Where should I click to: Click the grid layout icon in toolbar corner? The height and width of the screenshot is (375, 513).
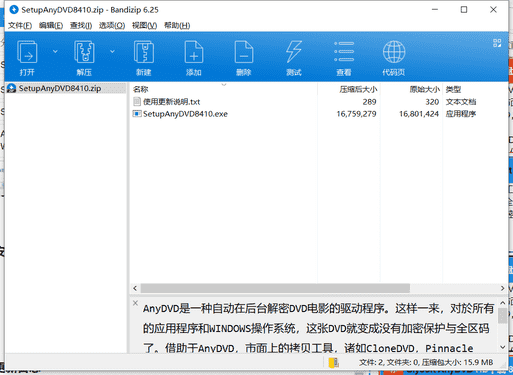pyautogui.click(x=497, y=43)
